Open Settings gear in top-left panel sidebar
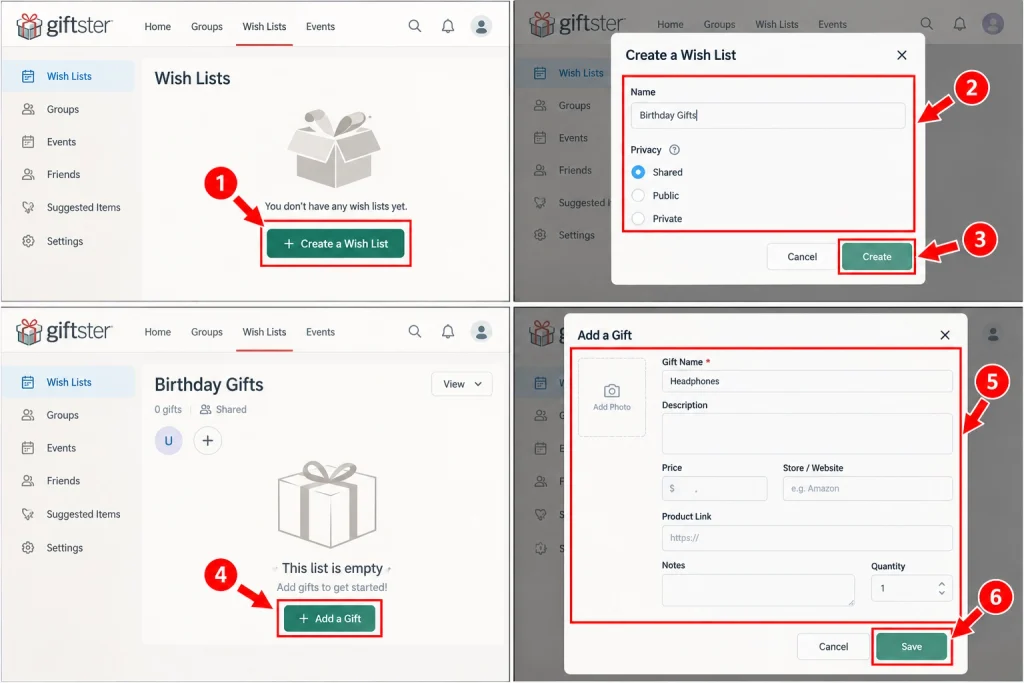 point(28,241)
